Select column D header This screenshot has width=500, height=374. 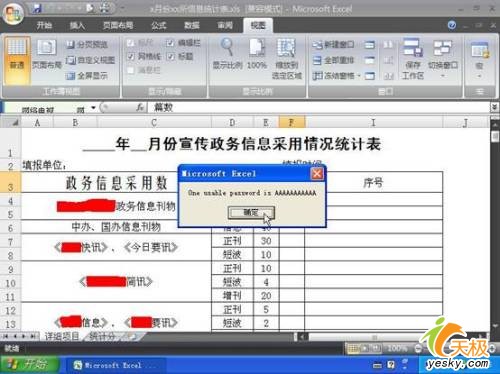[232, 123]
